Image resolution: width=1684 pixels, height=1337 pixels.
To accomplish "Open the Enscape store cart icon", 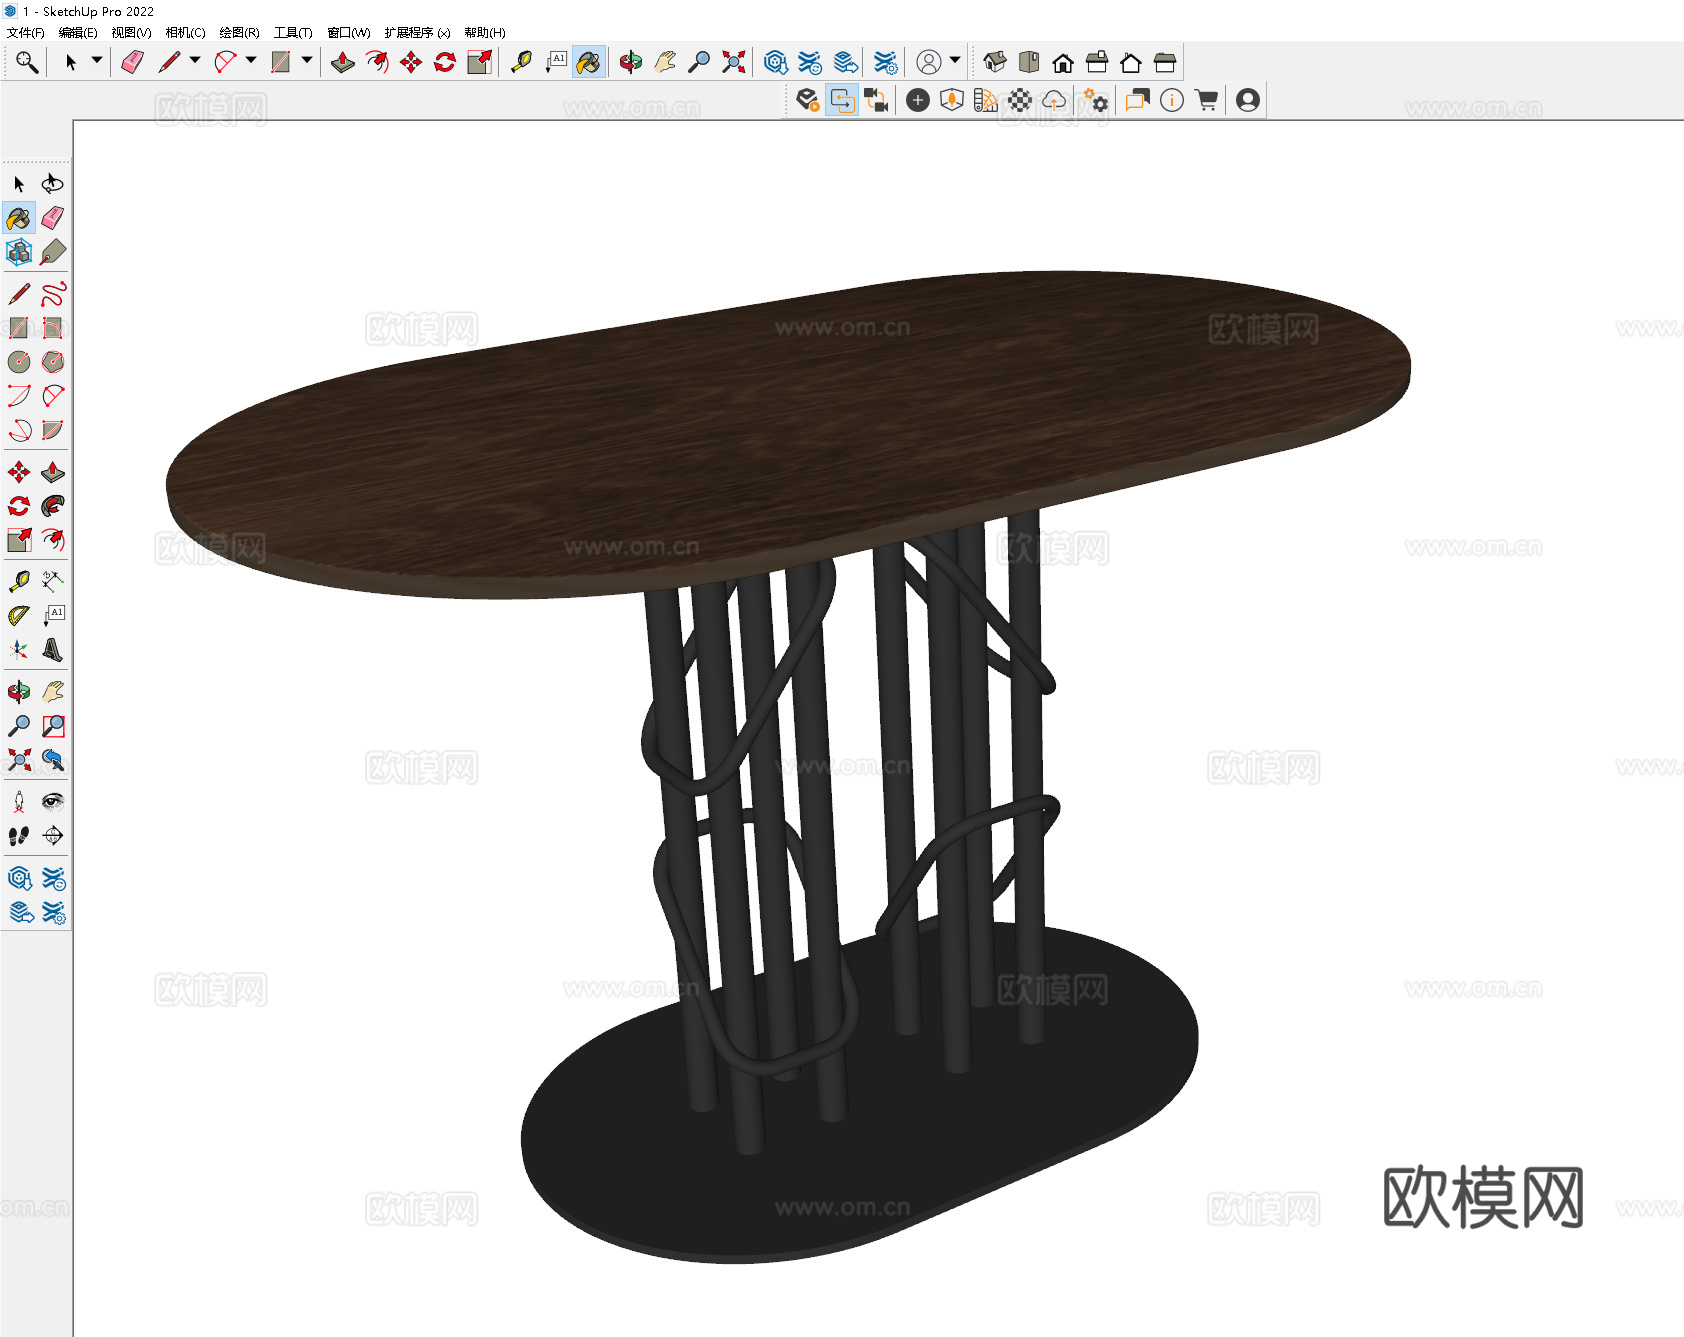I will point(1207,100).
